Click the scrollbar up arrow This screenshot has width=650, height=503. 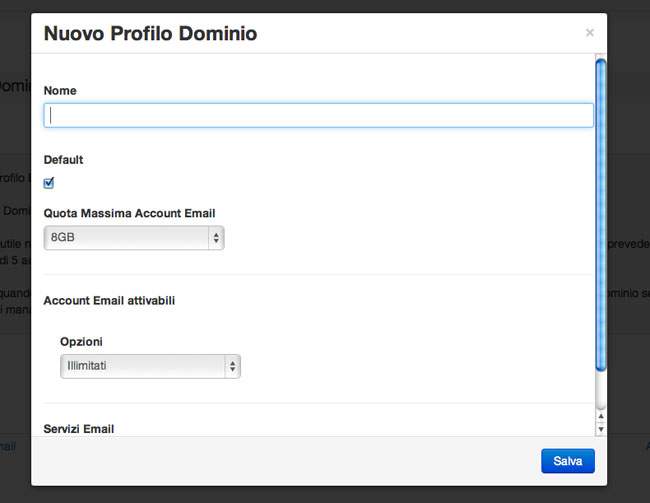(600, 417)
